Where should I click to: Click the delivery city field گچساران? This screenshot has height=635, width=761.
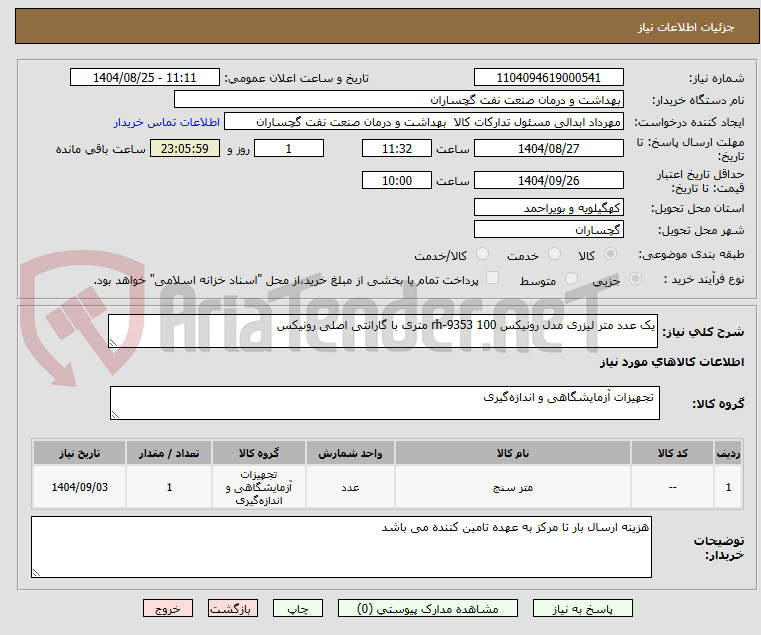[548, 230]
